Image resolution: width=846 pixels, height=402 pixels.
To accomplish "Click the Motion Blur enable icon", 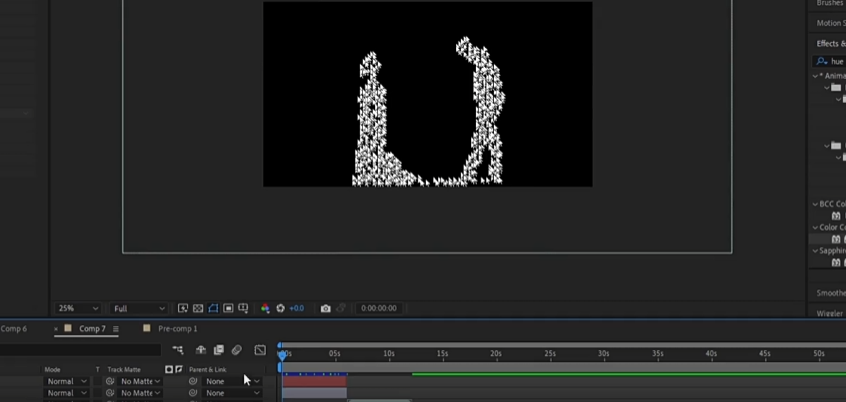I will tap(237, 350).
